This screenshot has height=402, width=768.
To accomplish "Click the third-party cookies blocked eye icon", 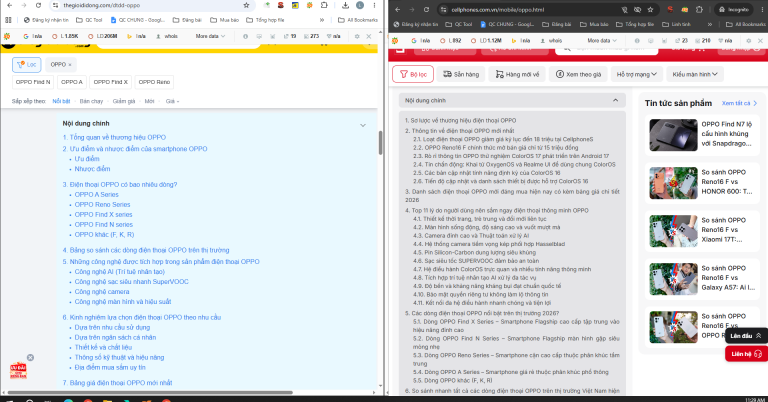I will [x=637, y=10].
